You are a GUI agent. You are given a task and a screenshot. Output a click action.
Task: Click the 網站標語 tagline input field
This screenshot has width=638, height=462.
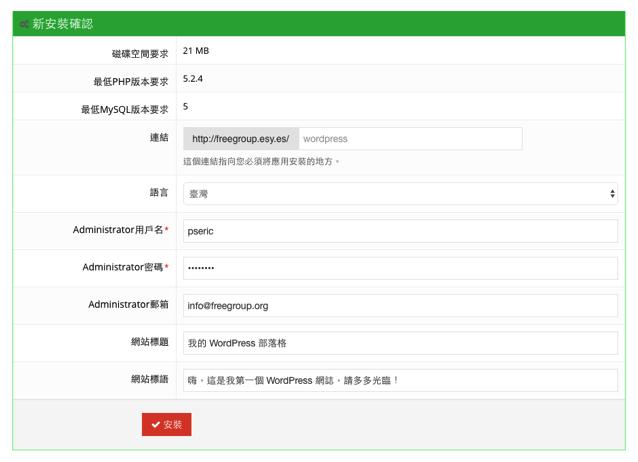point(400,381)
